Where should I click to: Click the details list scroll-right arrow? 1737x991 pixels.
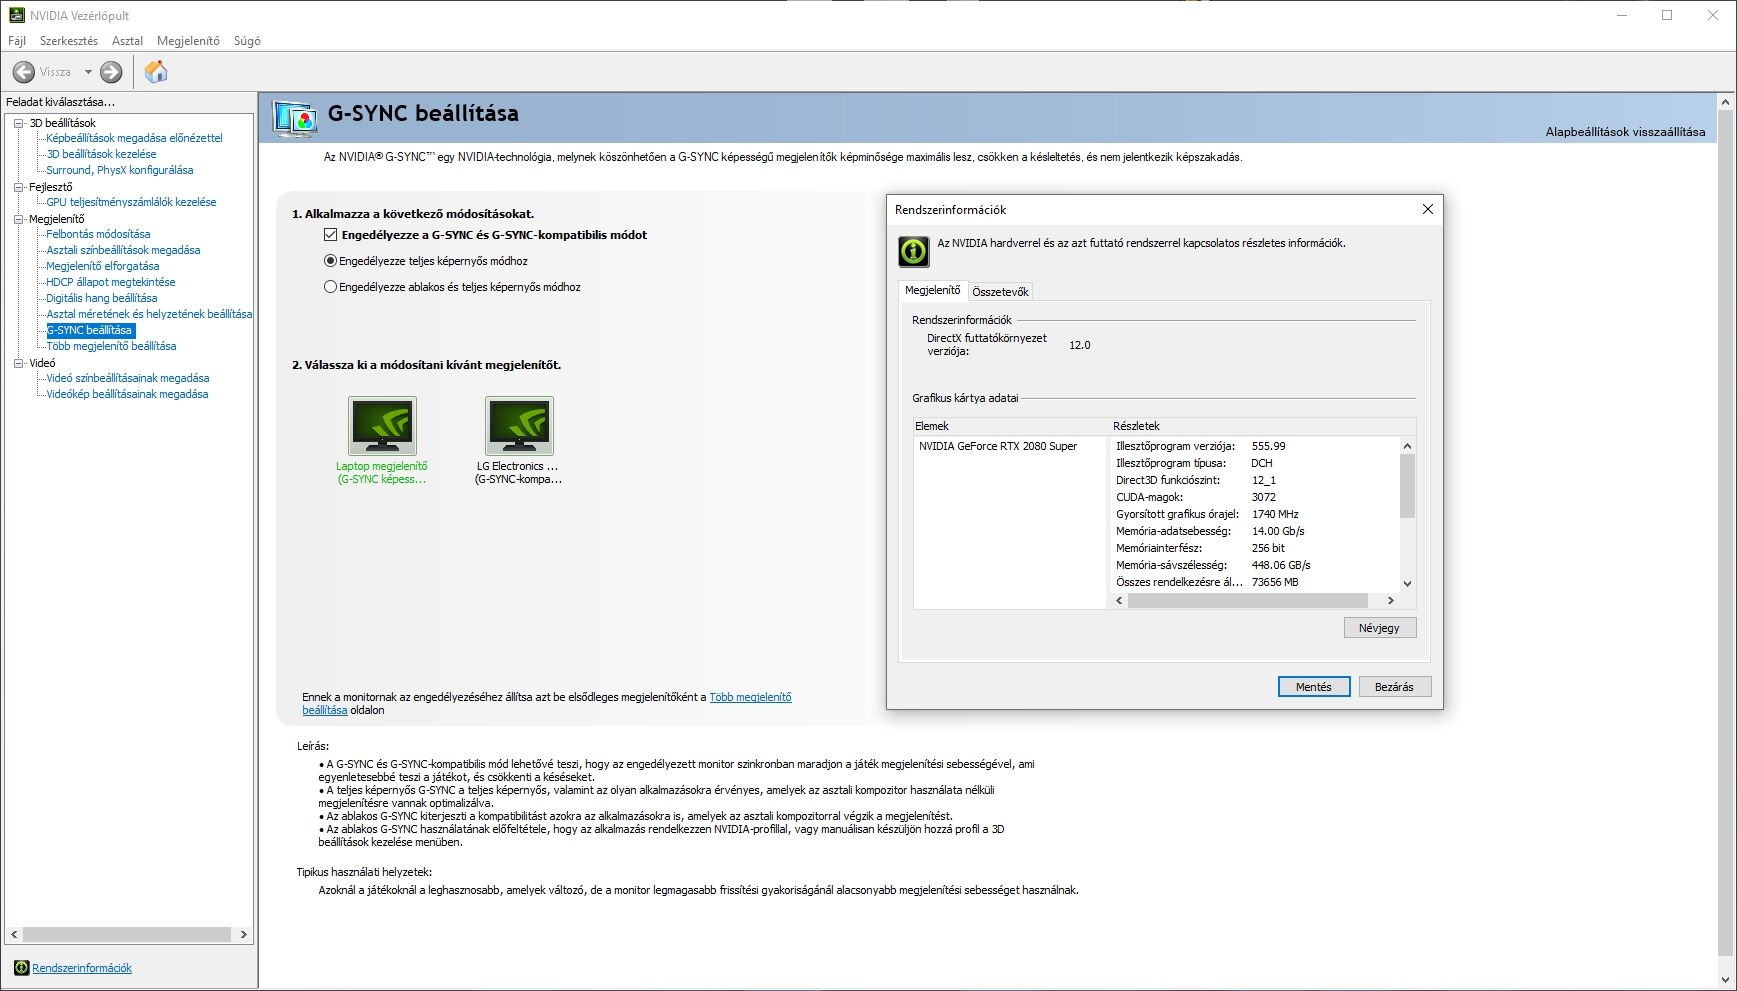tap(1390, 600)
